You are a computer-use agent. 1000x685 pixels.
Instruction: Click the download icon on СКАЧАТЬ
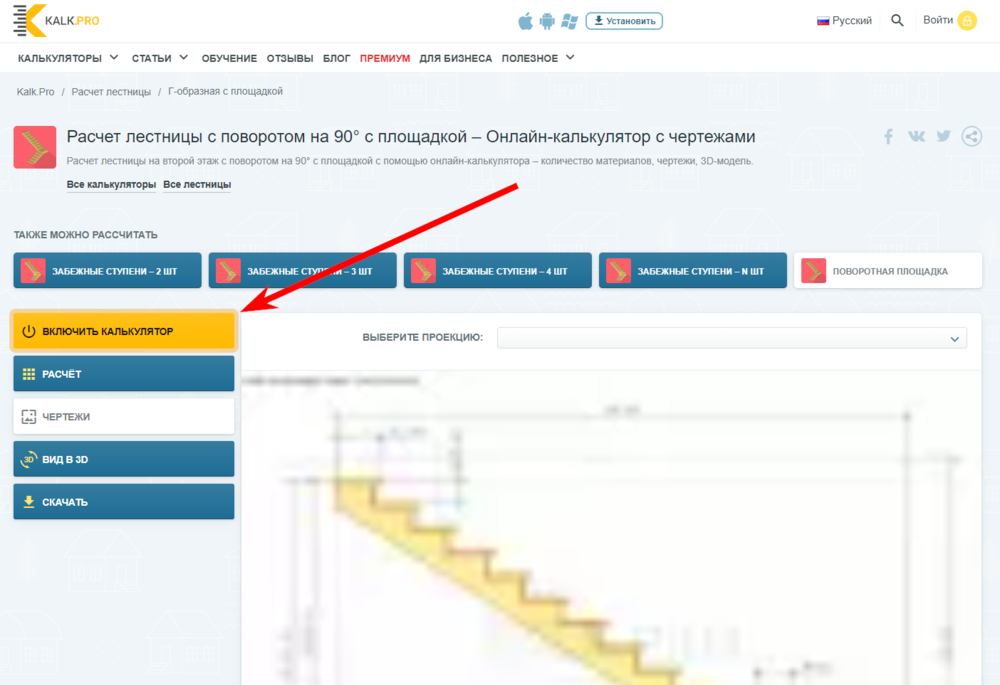click(29, 501)
